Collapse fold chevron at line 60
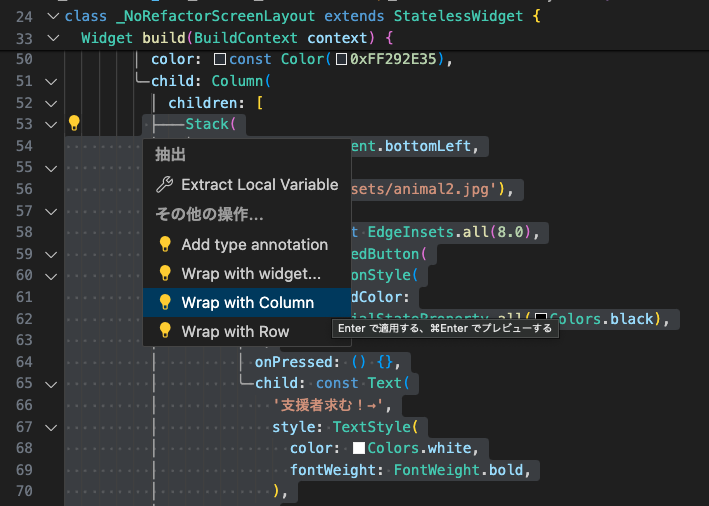 coord(52,276)
